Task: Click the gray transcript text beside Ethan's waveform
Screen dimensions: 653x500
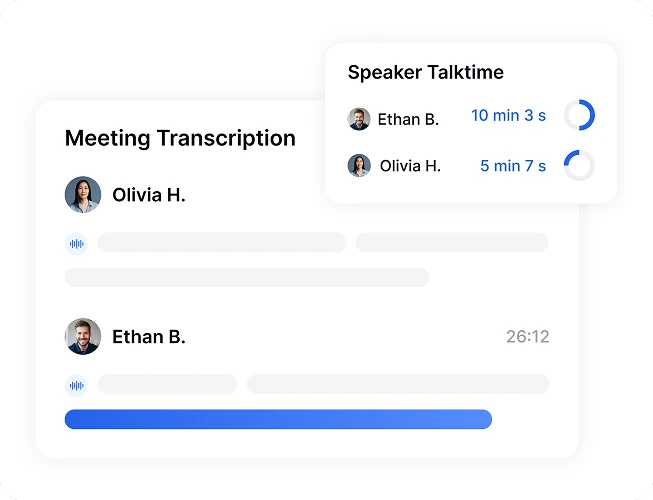Action: pyautogui.click(x=167, y=384)
